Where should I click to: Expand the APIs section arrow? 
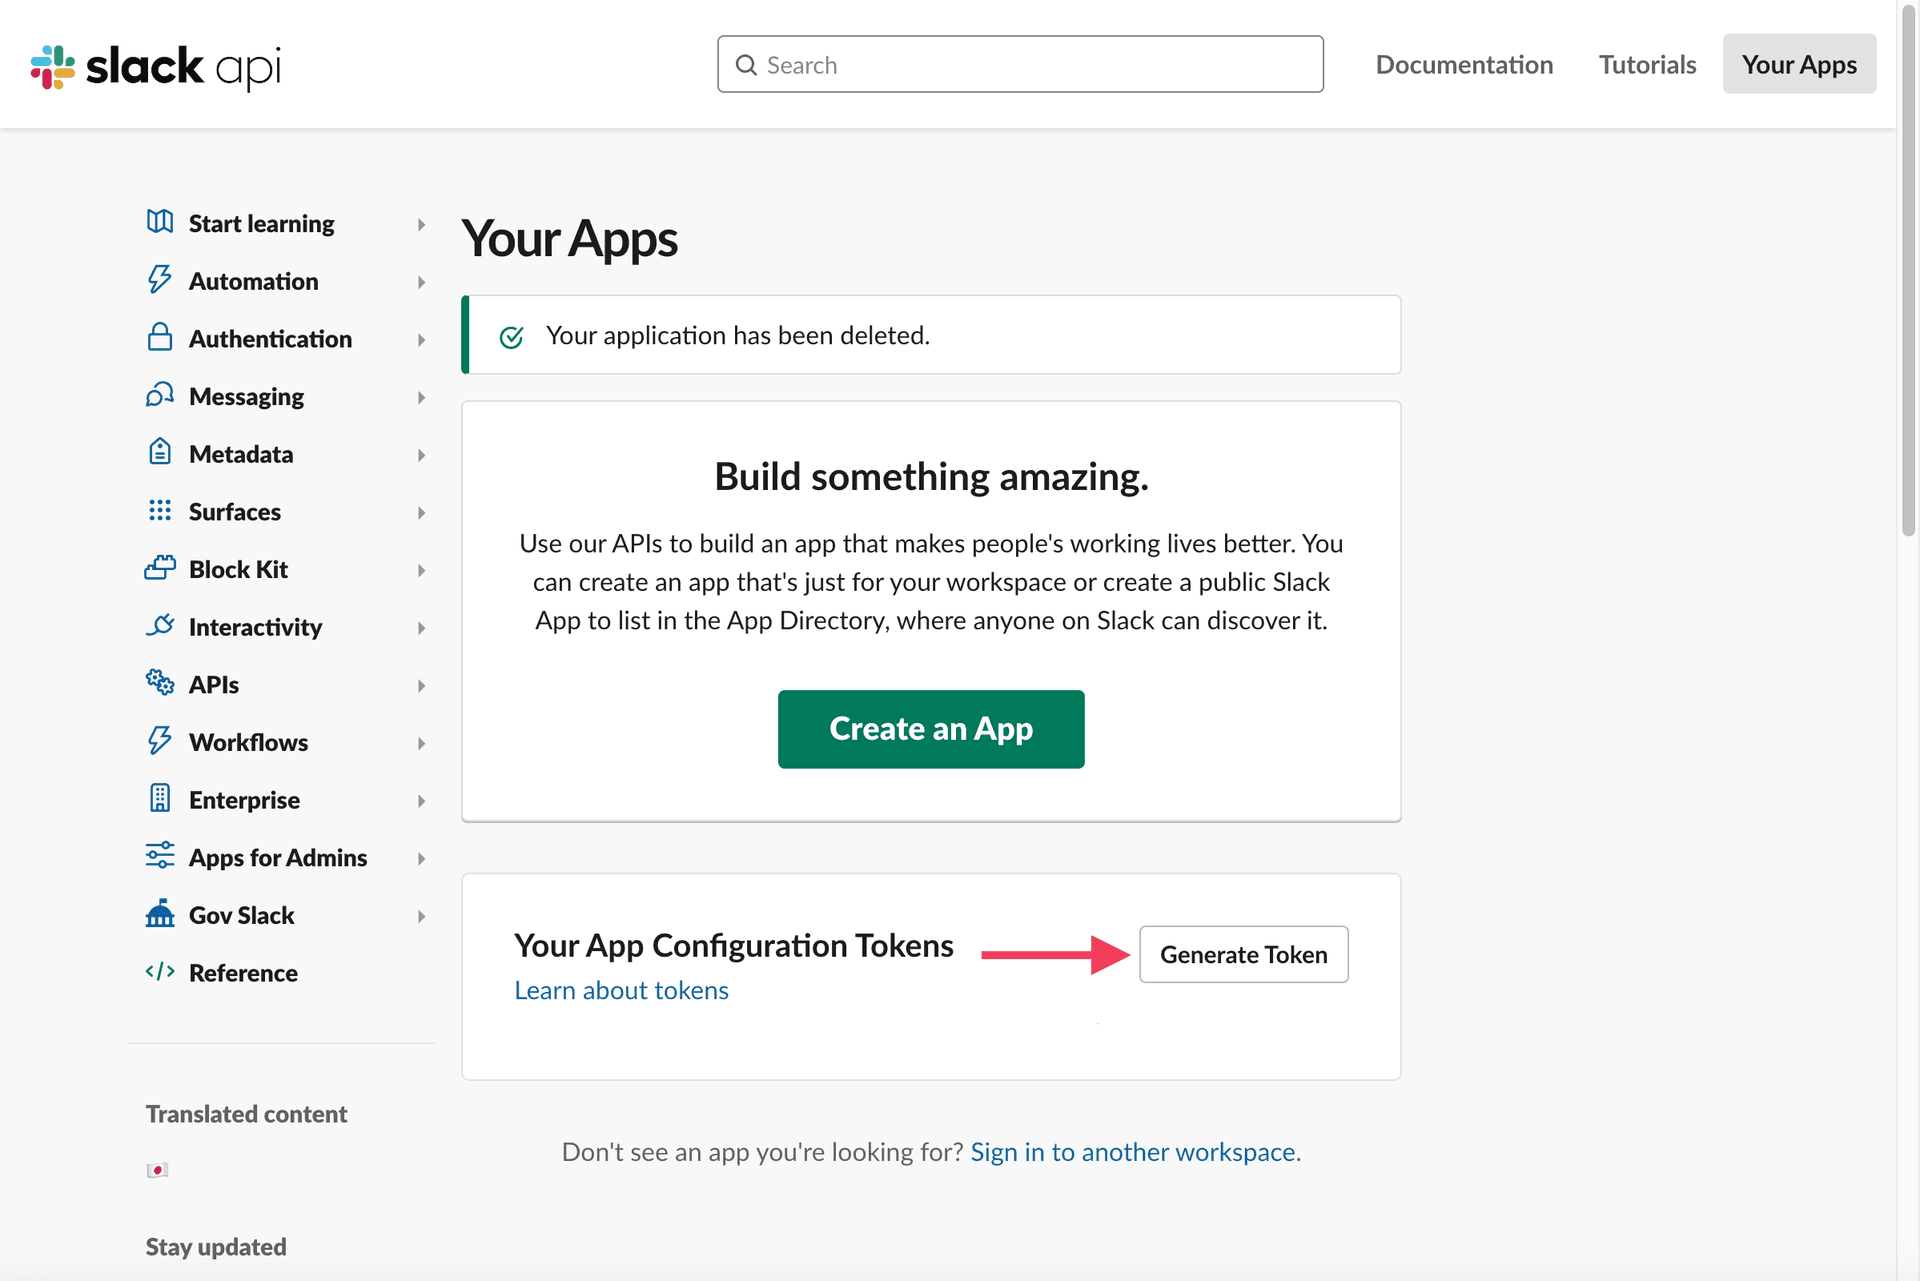point(421,686)
